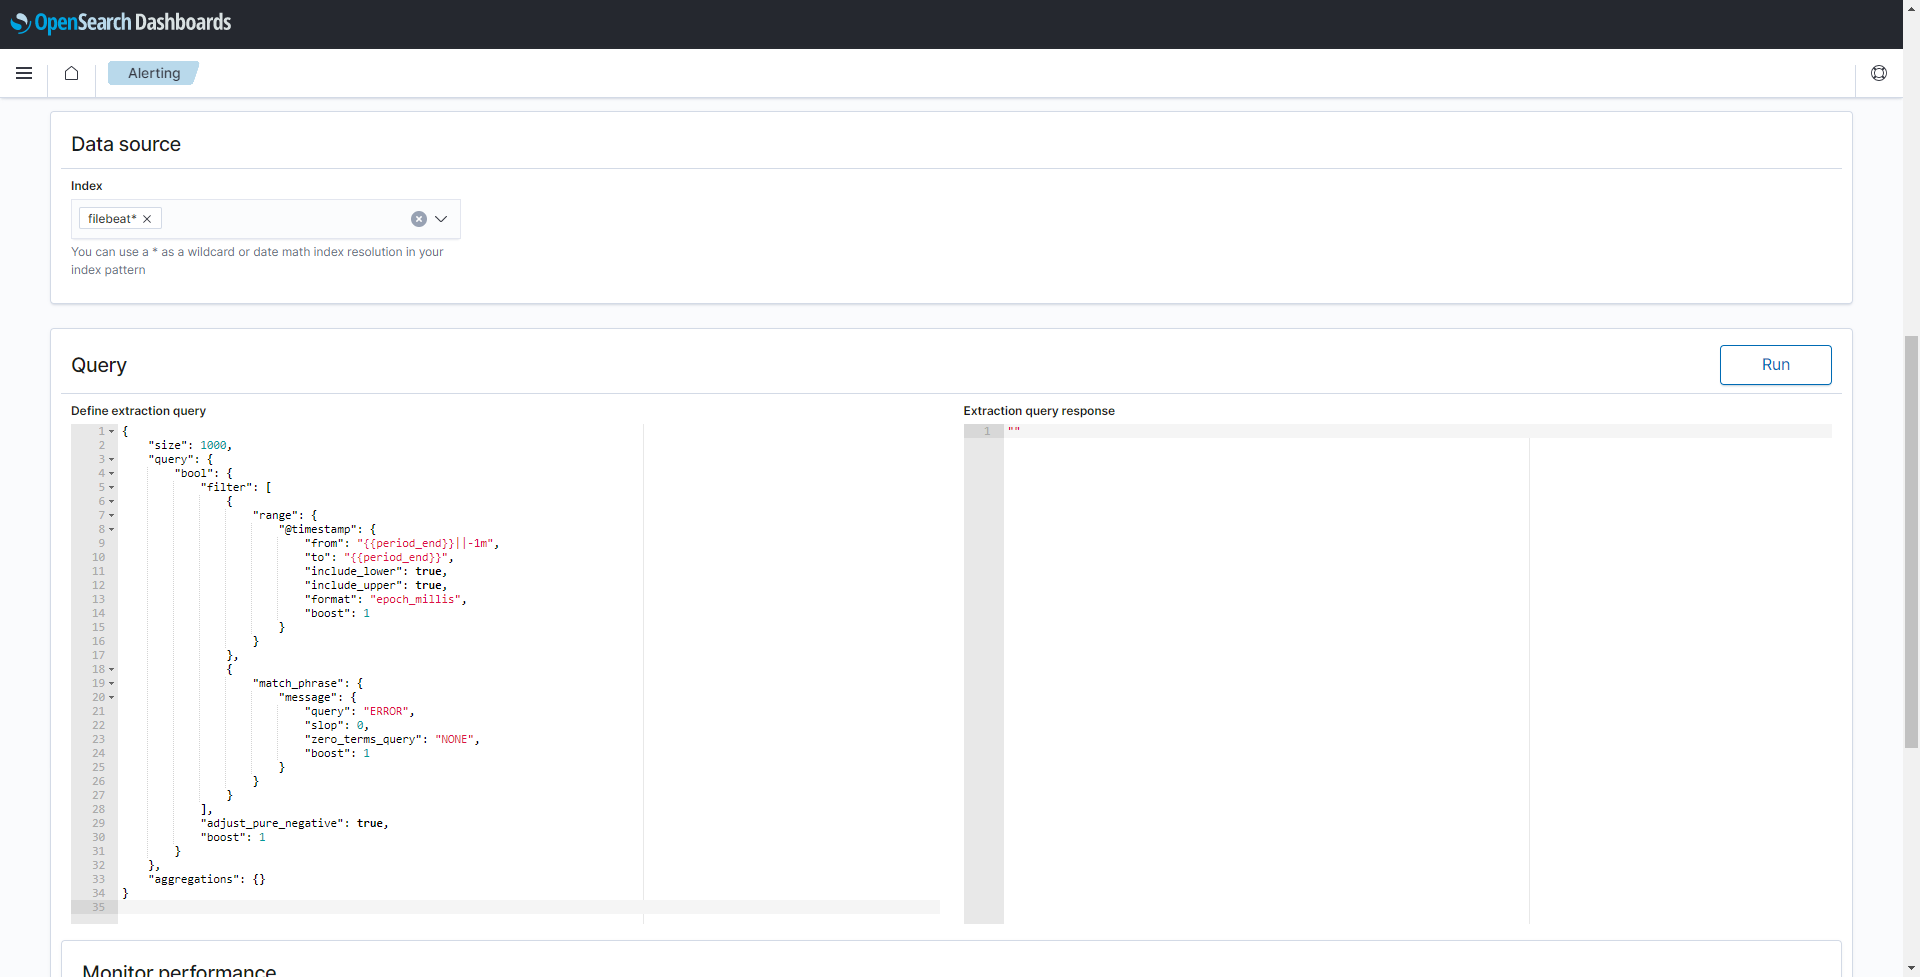Run the extraction query
This screenshot has width=1920, height=977.
tap(1775, 365)
